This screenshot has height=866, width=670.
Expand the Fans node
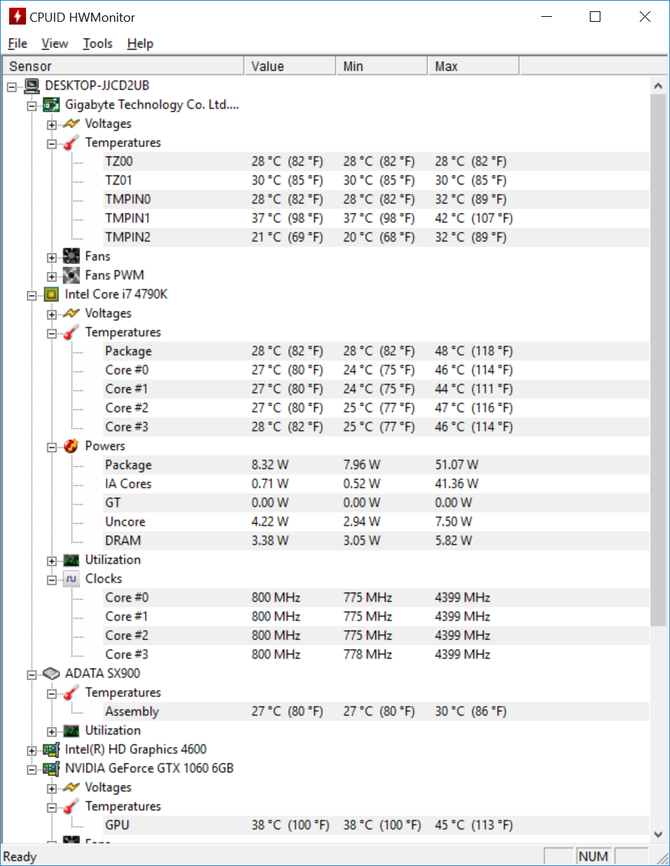52,257
